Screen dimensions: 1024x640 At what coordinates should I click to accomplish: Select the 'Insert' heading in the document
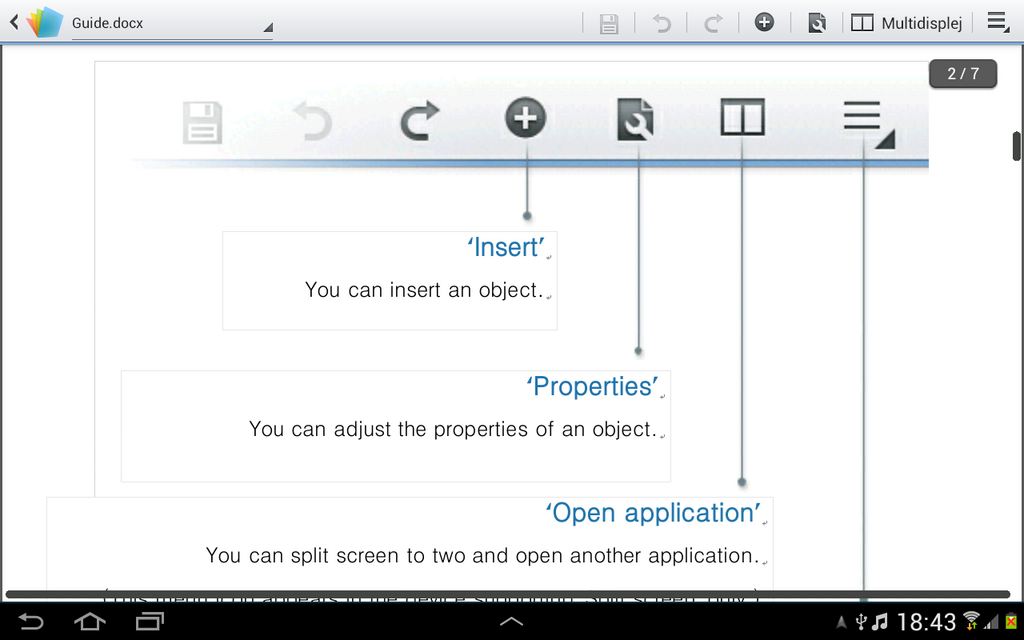tap(506, 247)
